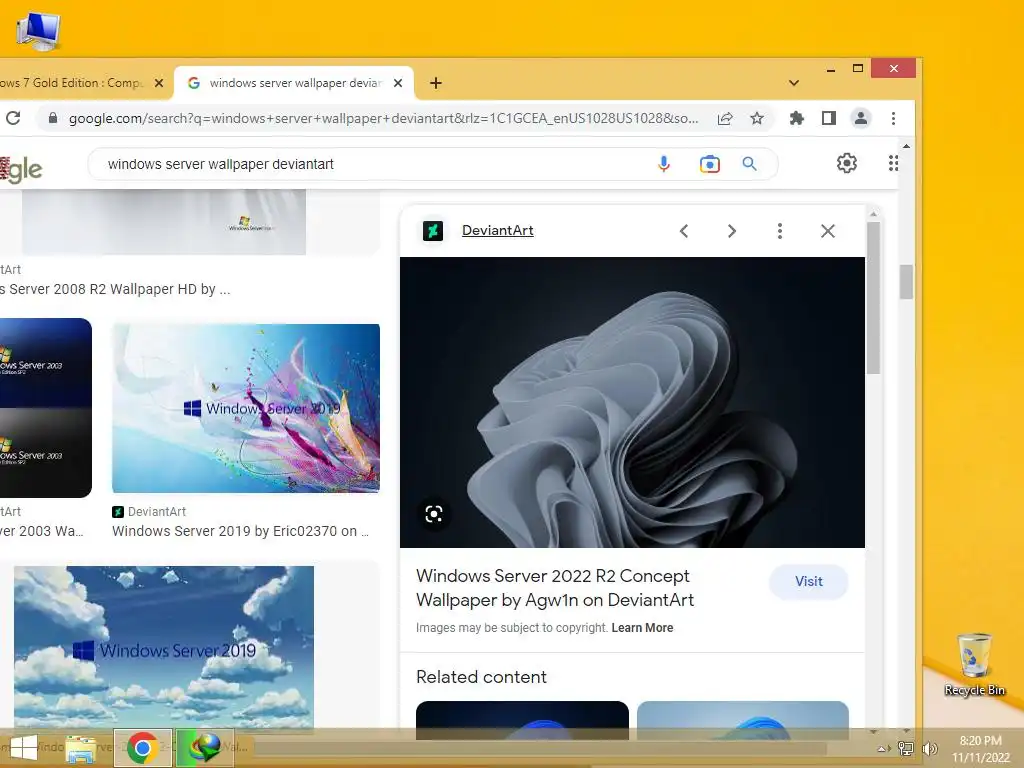1024x768 pixels.
Task: Show previous image in preview panel
Action: (684, 231)
